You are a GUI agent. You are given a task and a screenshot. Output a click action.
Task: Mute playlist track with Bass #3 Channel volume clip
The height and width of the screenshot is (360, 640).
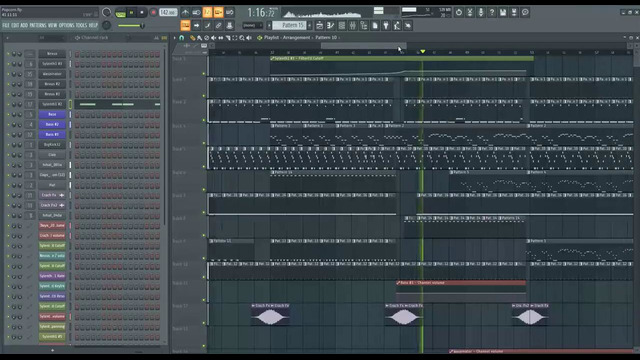pyautogui.click(x=204, y=300)
